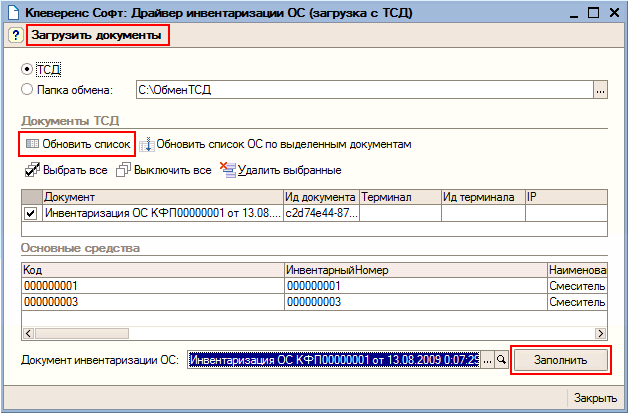This screenshot has height=413, width=628.
Task: Click horizontal scrollbar left arrow
Action: [x=28, y=333]
